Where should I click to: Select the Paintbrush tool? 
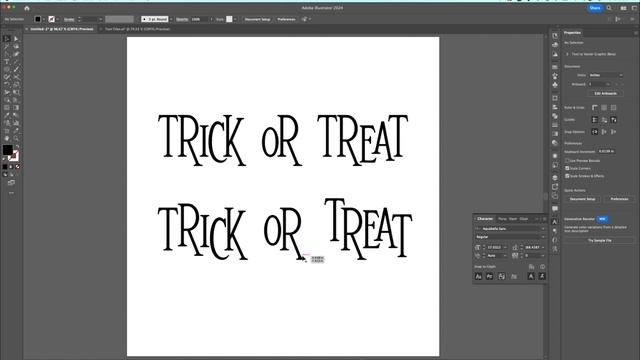[x=16, y=69]
